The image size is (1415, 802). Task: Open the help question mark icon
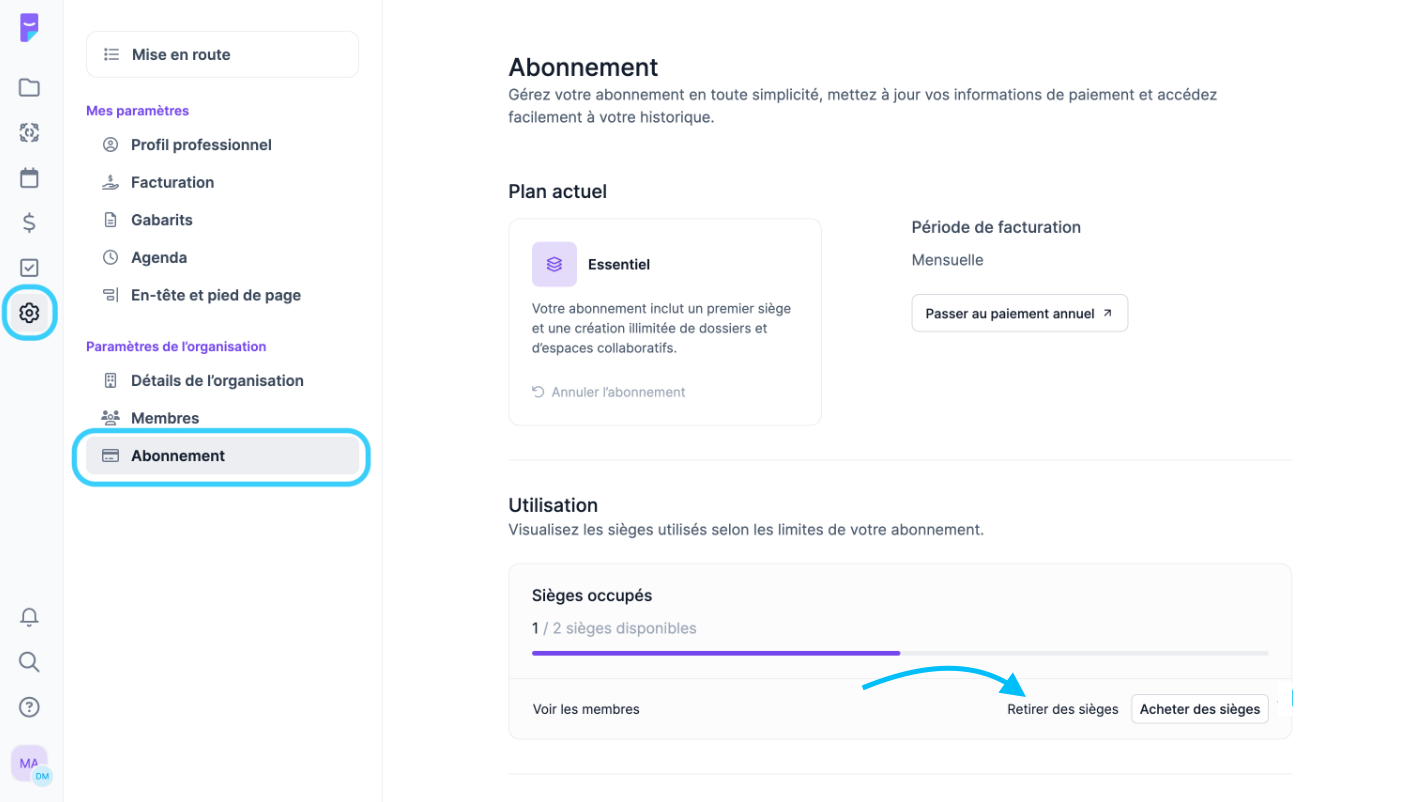29,707
